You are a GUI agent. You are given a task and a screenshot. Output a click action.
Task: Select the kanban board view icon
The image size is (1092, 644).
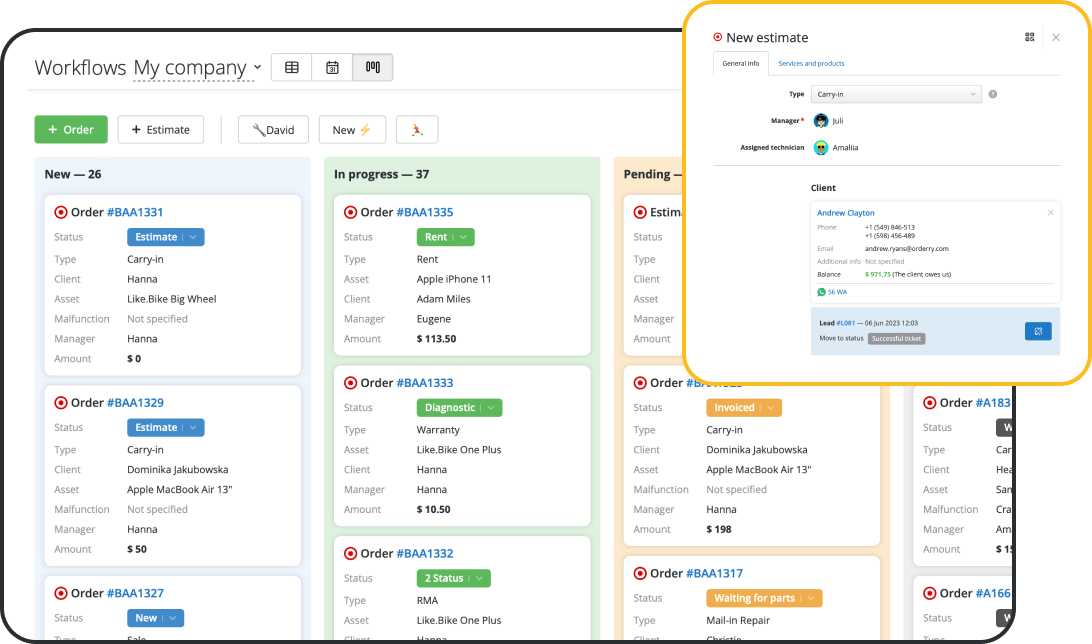click(x=371, y=67)
